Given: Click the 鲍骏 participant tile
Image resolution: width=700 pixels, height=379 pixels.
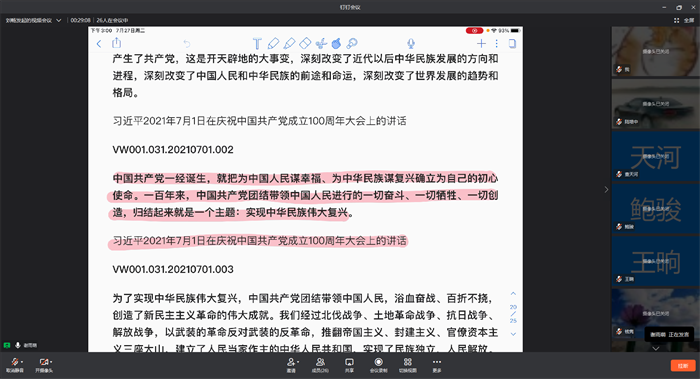Looking at the screenshot, I should [x=655, y=208].
